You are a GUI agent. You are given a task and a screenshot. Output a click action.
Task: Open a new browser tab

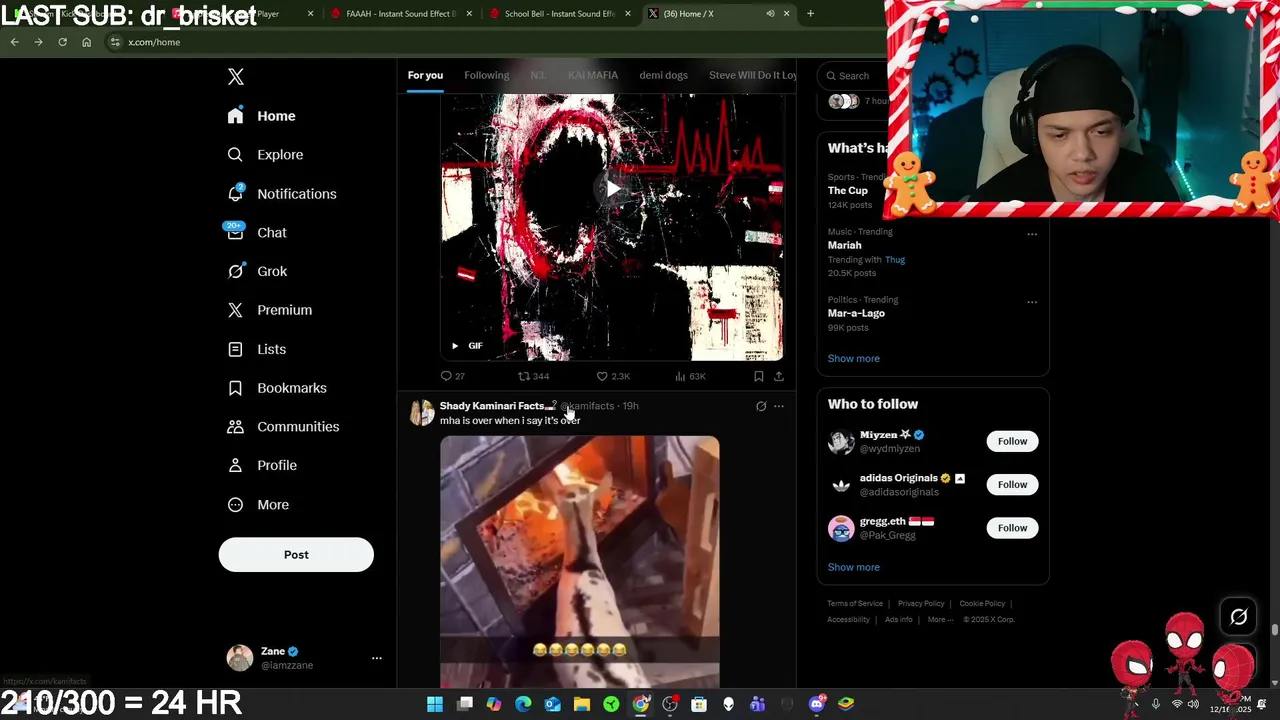[810, 14]
